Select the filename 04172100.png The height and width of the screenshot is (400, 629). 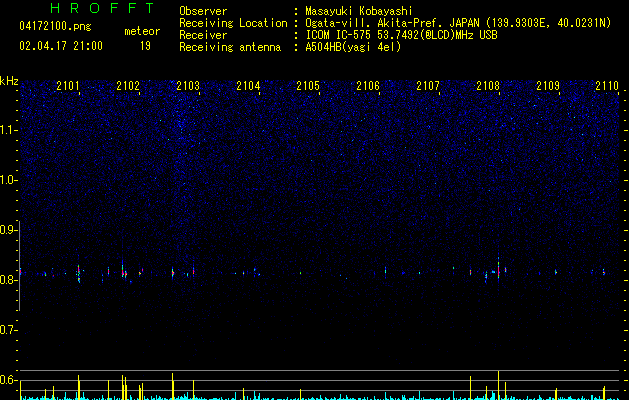coord(55,27)
